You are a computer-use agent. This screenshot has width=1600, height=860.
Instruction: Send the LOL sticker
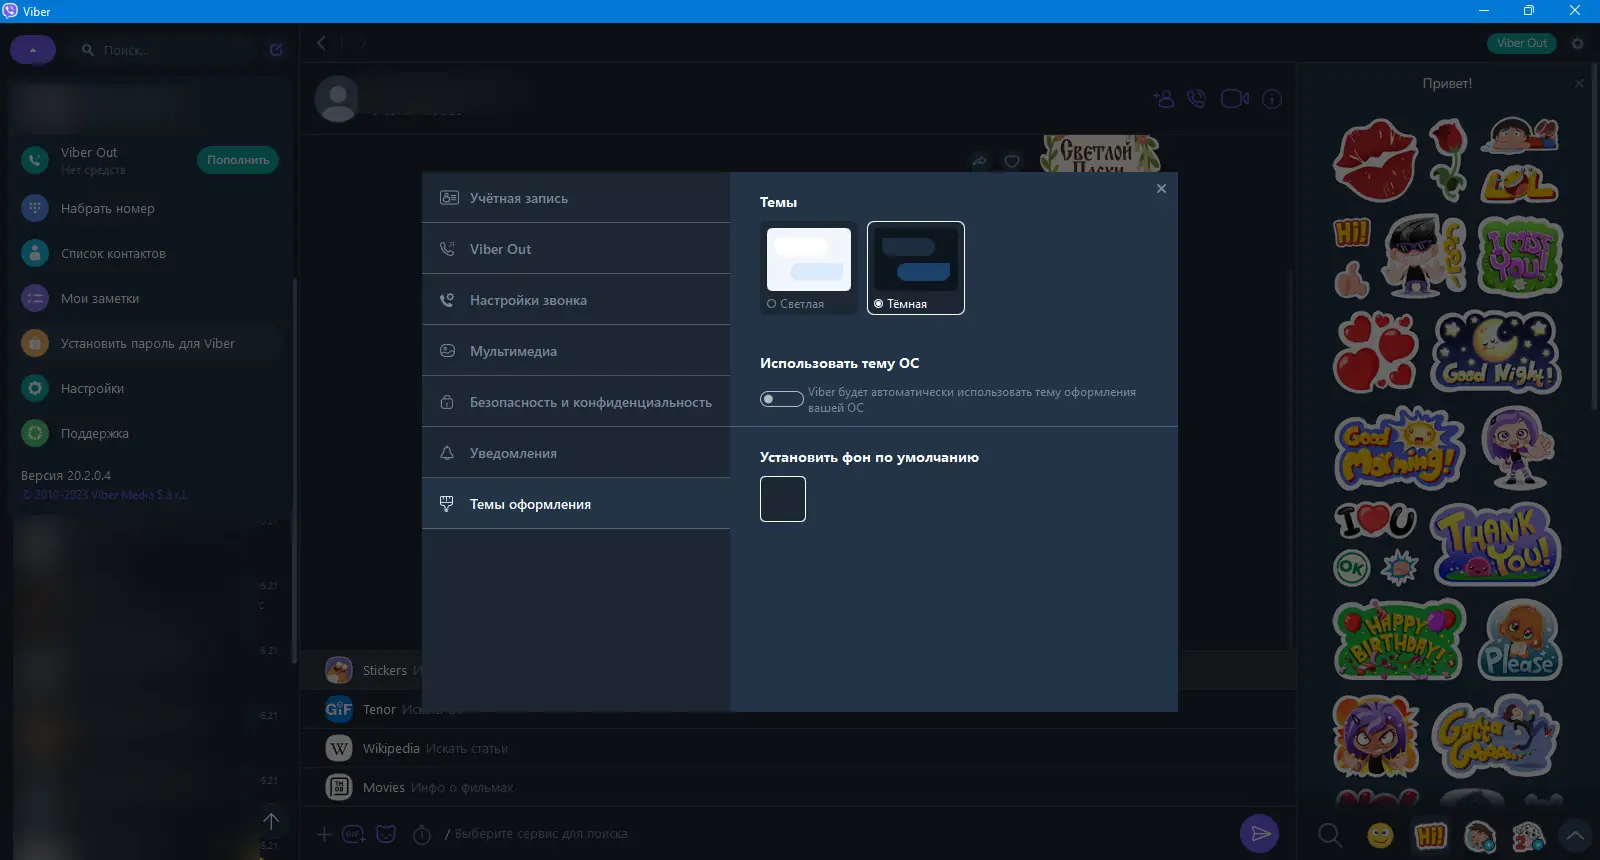[1520, 183]
